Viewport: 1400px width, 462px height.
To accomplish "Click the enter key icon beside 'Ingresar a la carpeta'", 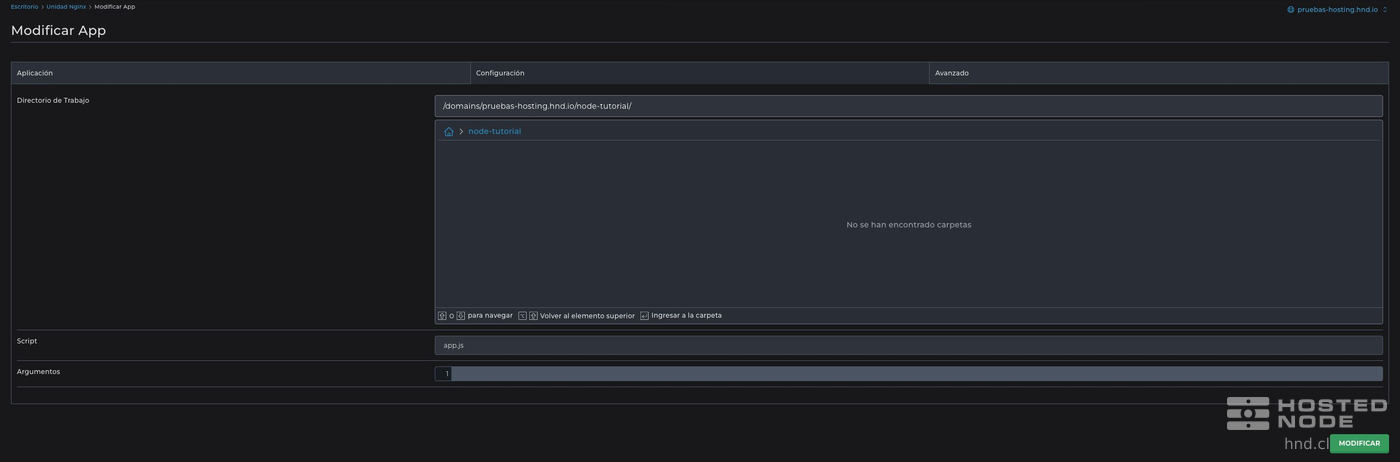I will pyautogui.click(x=644, y=316).
